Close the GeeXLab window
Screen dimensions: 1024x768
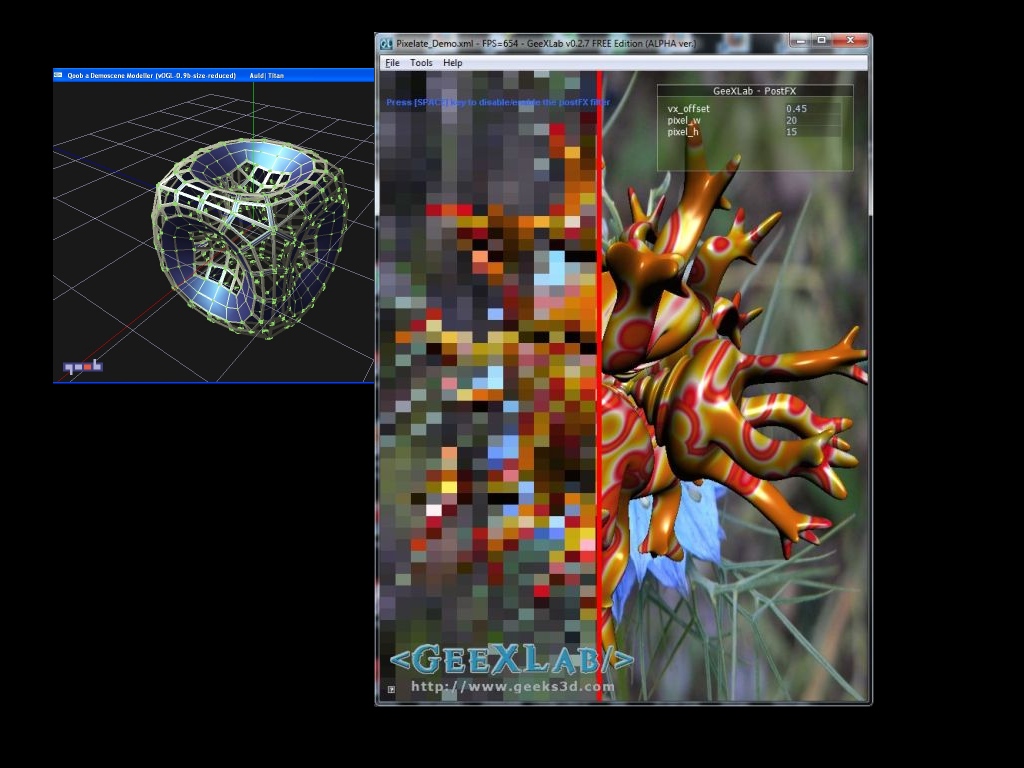click(x=850, y=40)
